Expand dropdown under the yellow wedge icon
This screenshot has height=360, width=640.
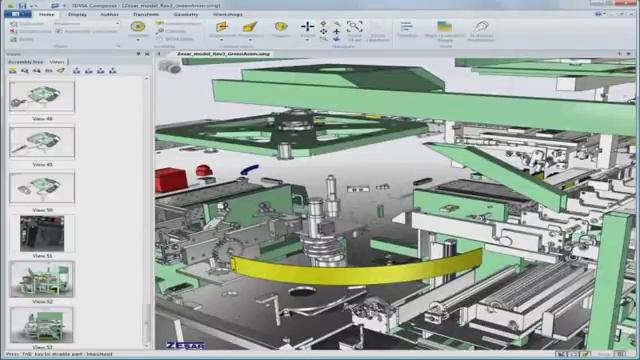[250, 40]
